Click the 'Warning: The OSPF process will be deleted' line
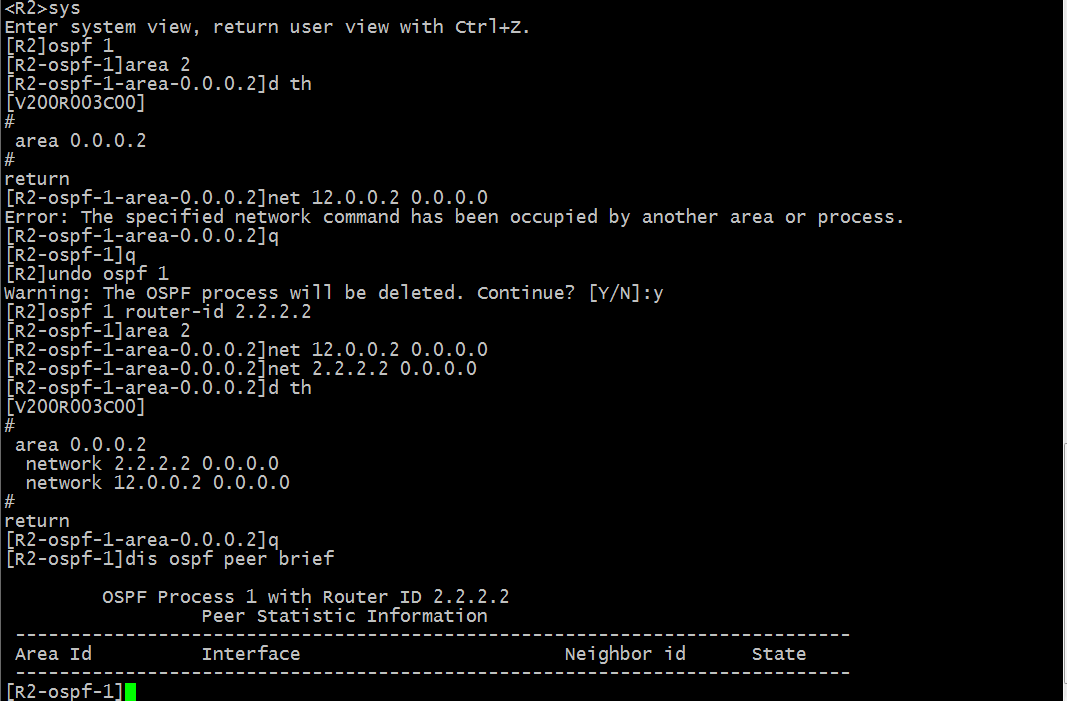Viewport: 1067px width, 701px height. [x=333, y=293]
